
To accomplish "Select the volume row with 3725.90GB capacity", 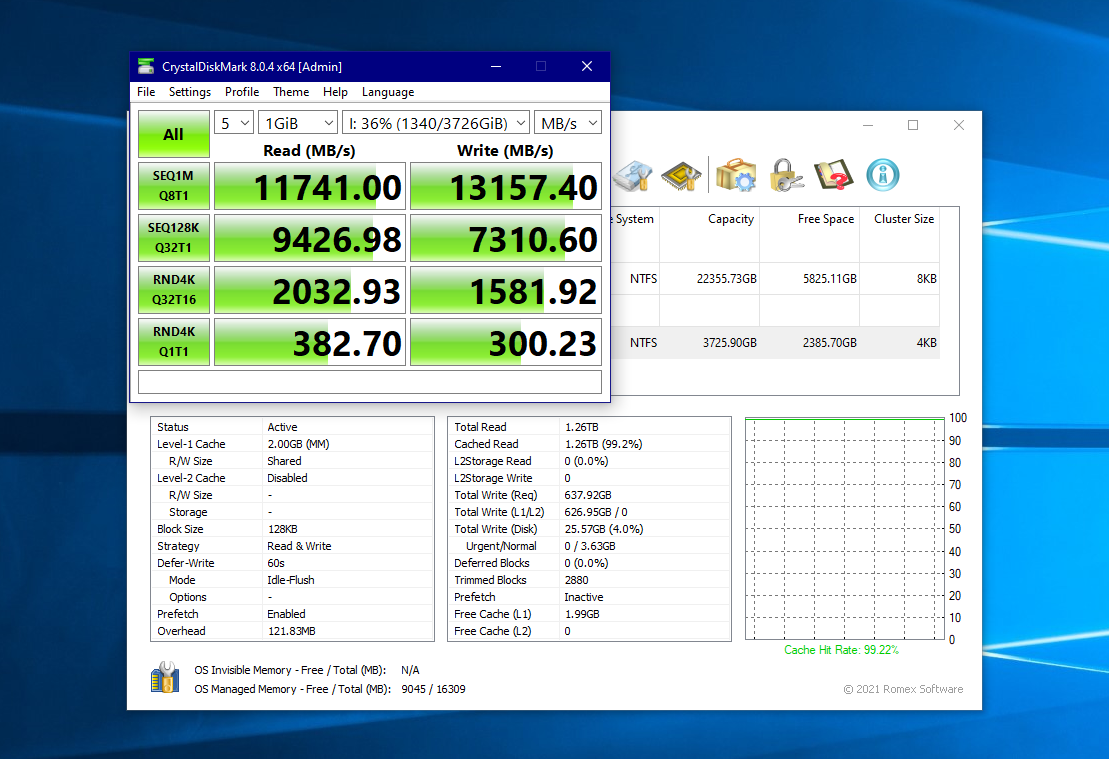I will [775, 342].
